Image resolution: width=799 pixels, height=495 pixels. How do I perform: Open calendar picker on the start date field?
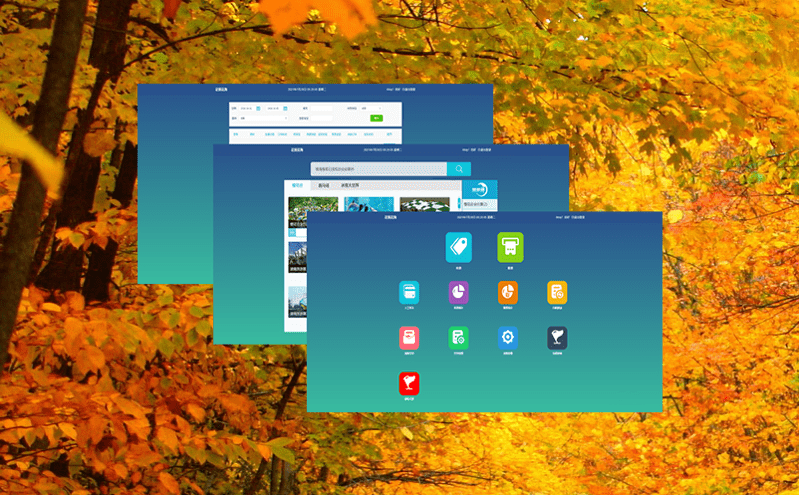(258, 108)
